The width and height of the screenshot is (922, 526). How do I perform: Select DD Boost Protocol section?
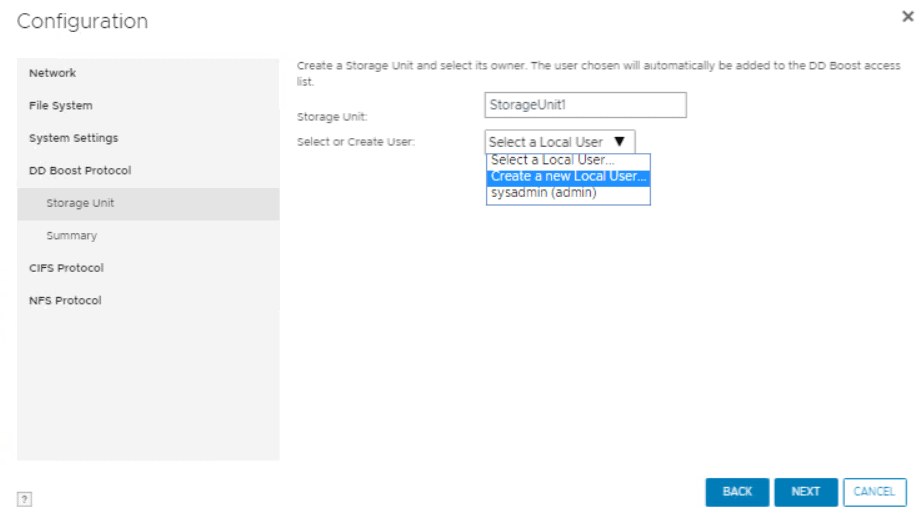click(x=80, y=171)
